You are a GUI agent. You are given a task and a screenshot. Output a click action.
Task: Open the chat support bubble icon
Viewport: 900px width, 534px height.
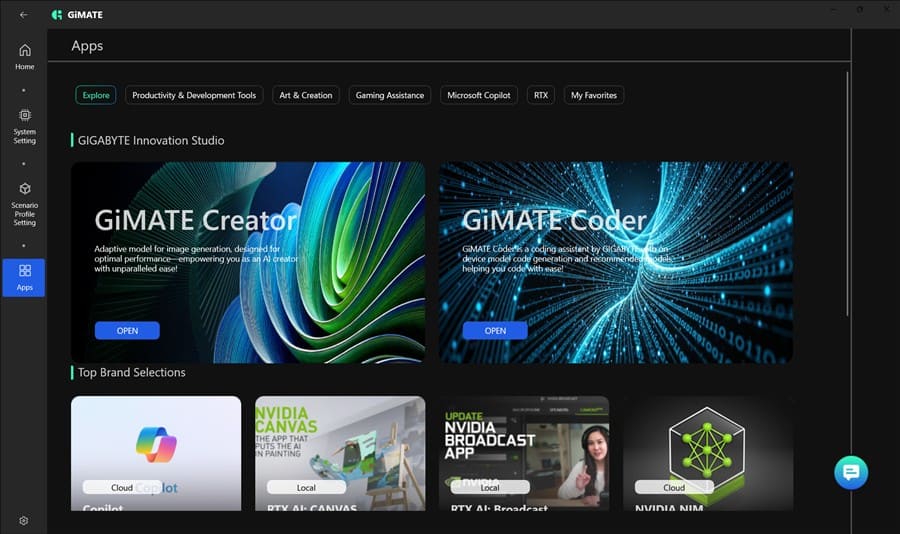(851, 472)
